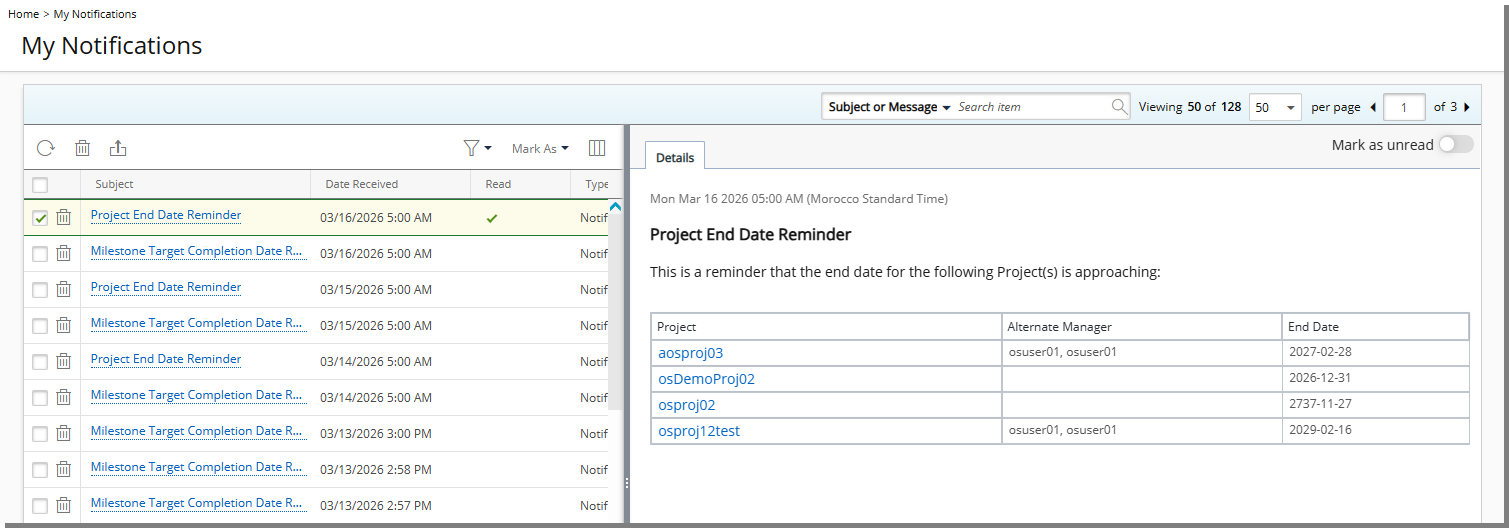The width and height of the screenshot is (1509, 528).
Task: Toggle the Mark as unread switch
Action: tap(1455, 145)
